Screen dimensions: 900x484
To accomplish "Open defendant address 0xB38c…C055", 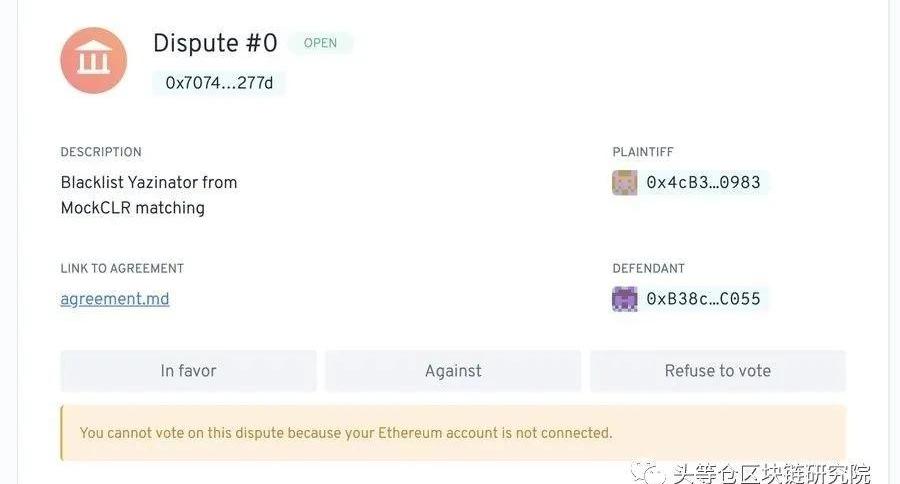I will [x=703, y=299].
